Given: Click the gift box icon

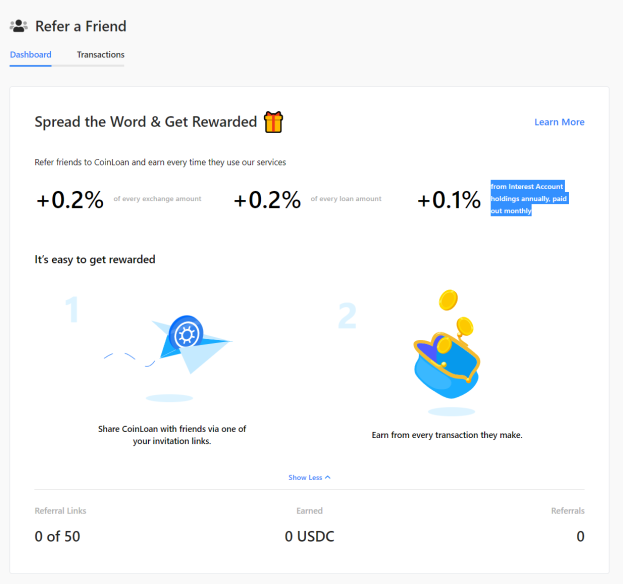Looking at the screenshot, I should pyautogui.click(x=273, y=122).
